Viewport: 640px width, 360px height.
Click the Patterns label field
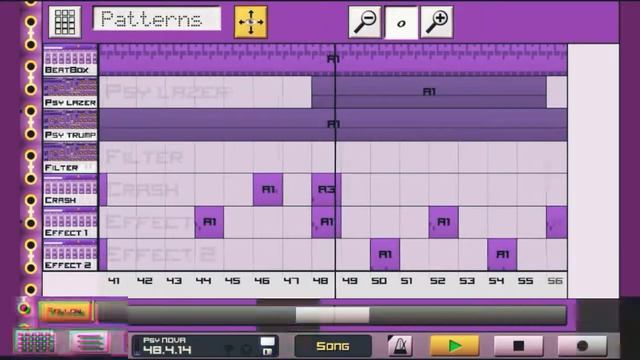point(157,19)
